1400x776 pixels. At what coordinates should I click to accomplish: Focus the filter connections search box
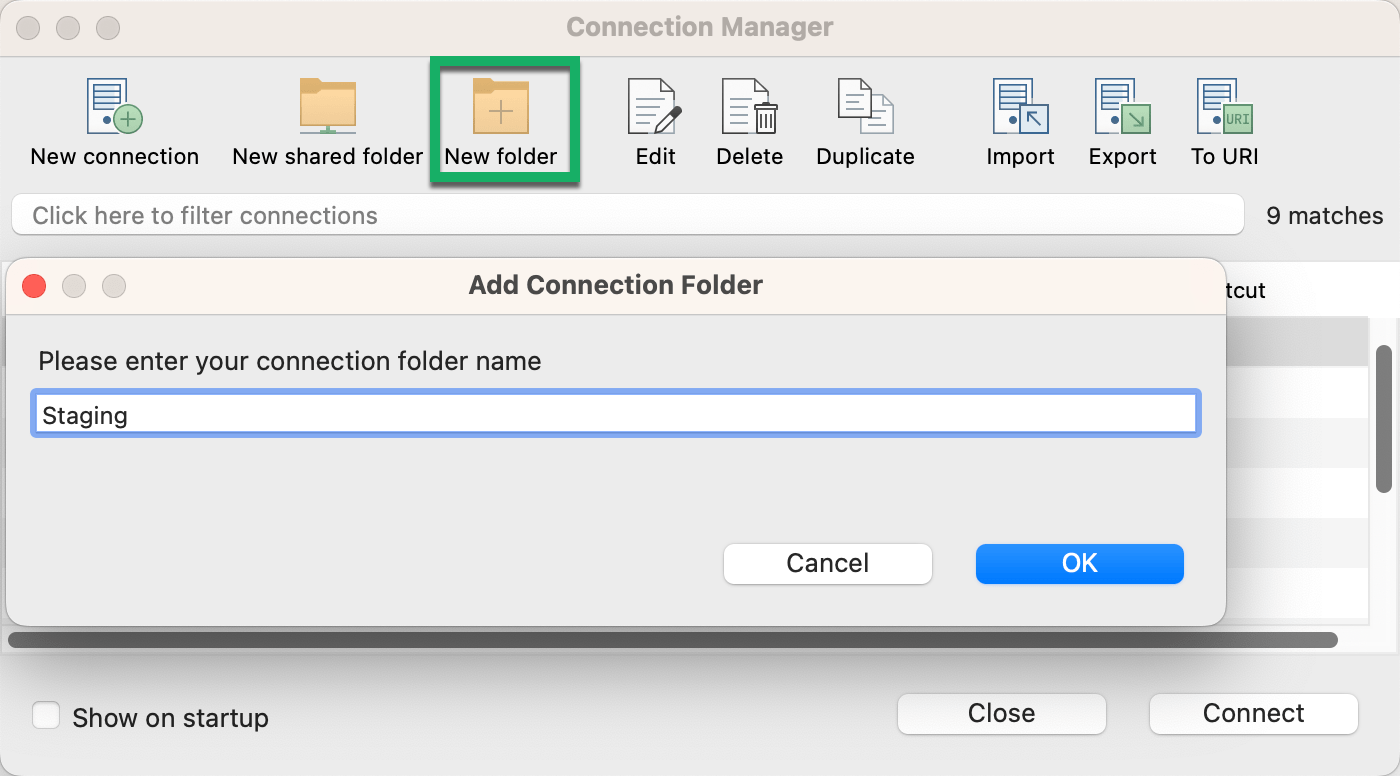click(x=627, y=216)
